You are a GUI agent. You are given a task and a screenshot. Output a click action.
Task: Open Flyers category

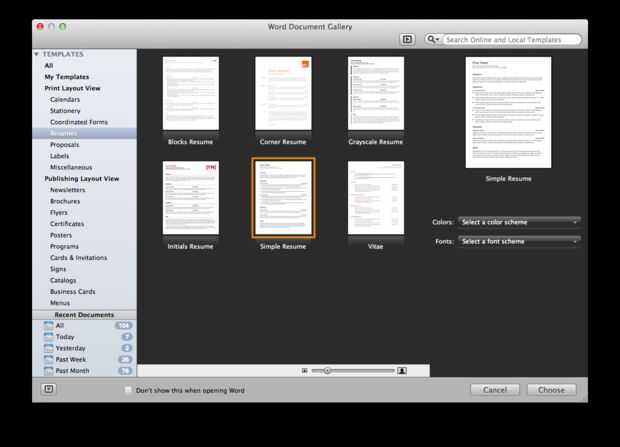59,212
